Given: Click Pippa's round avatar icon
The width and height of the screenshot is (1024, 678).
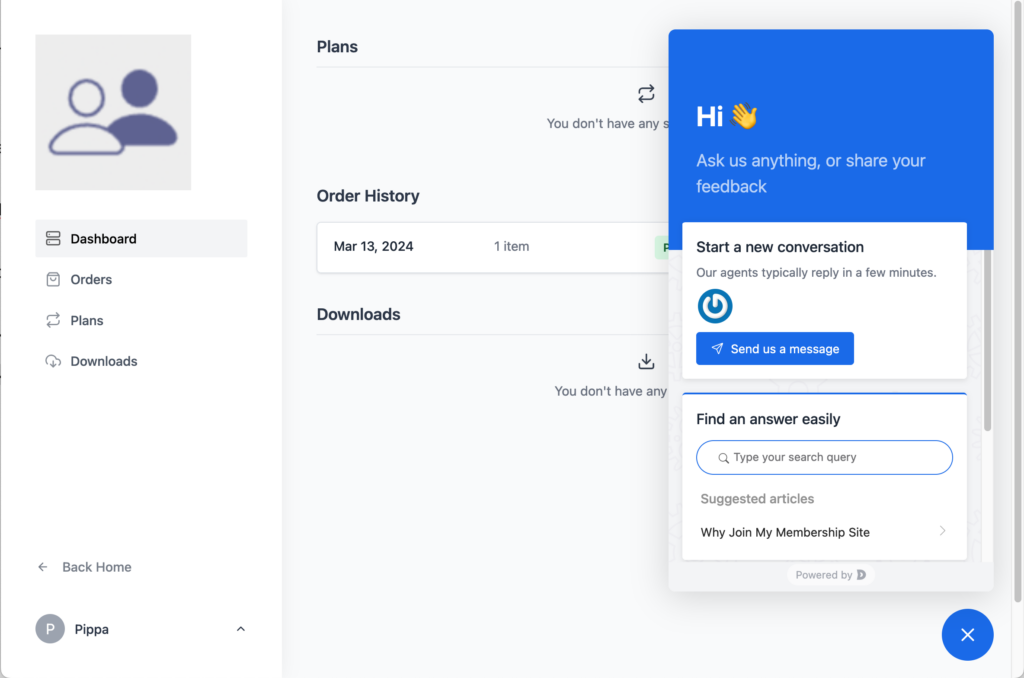Looking at the screenshot, I should tap(50, 629).
